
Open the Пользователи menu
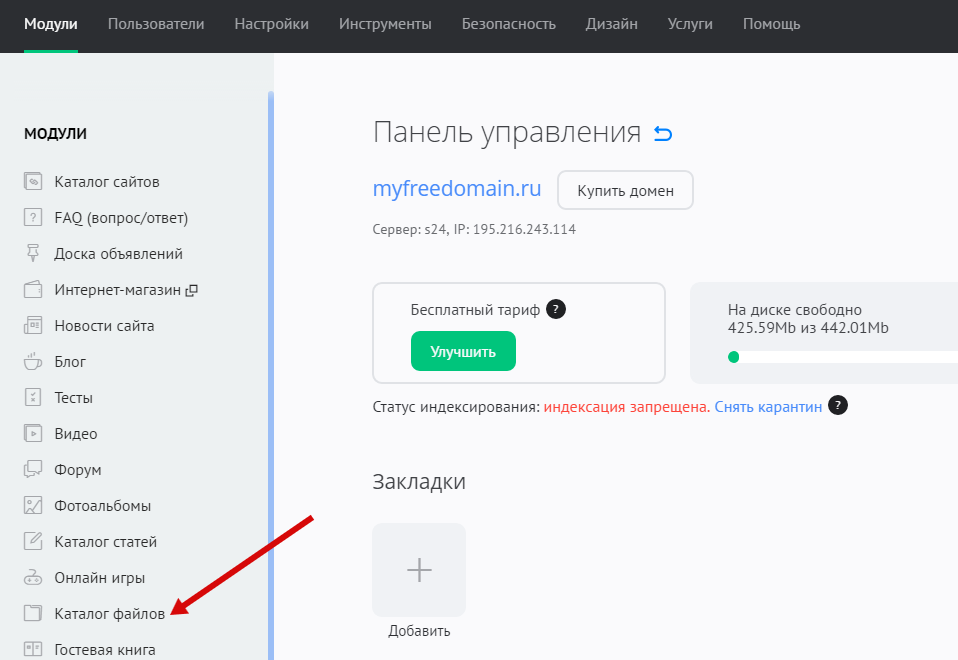(x=156, y=24)
